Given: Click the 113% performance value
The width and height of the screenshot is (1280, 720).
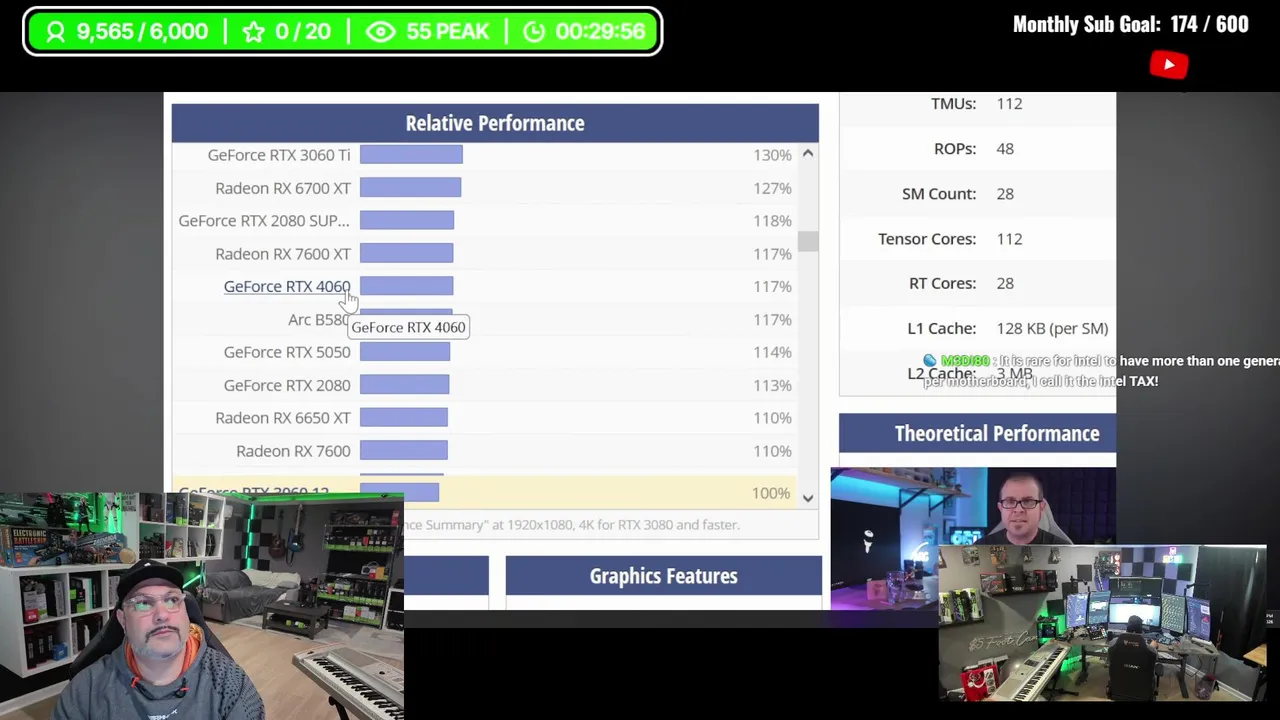Looking at the screenshot, I should (x=772, y=385).
